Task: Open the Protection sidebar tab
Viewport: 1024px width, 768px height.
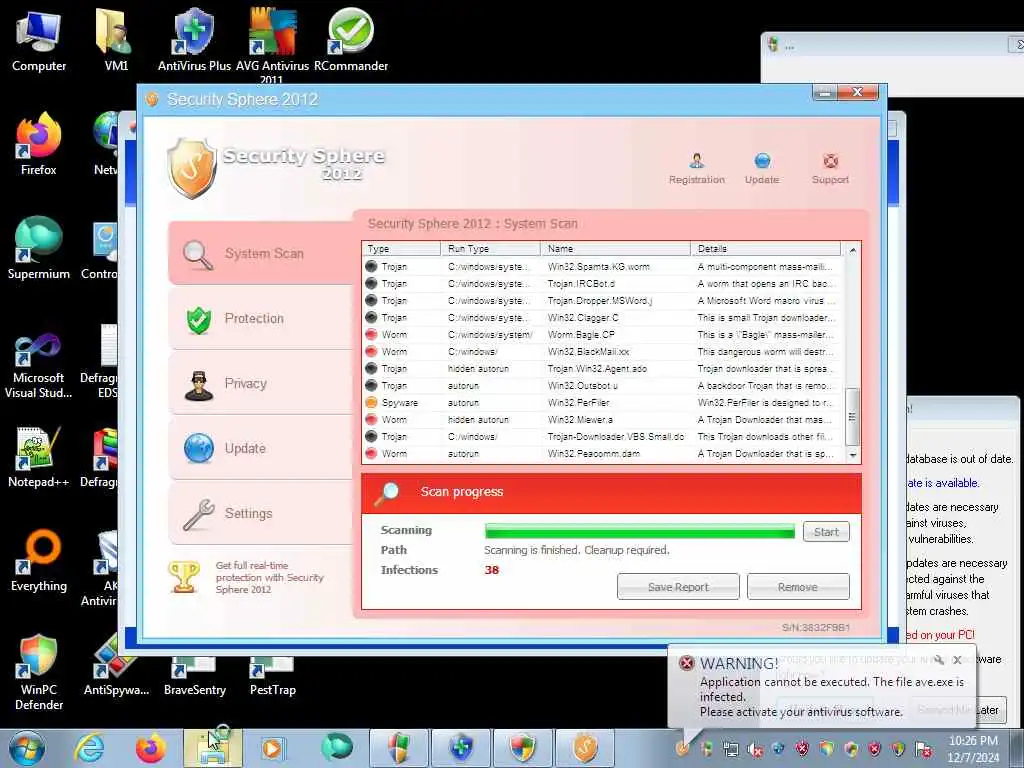Action: coord(261,319)
